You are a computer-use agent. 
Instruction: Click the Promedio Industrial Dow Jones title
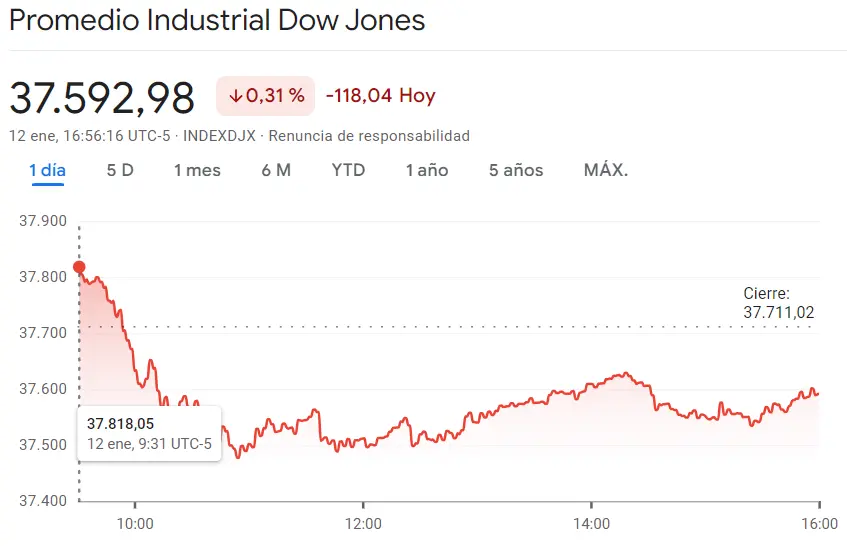coord(217,21)
